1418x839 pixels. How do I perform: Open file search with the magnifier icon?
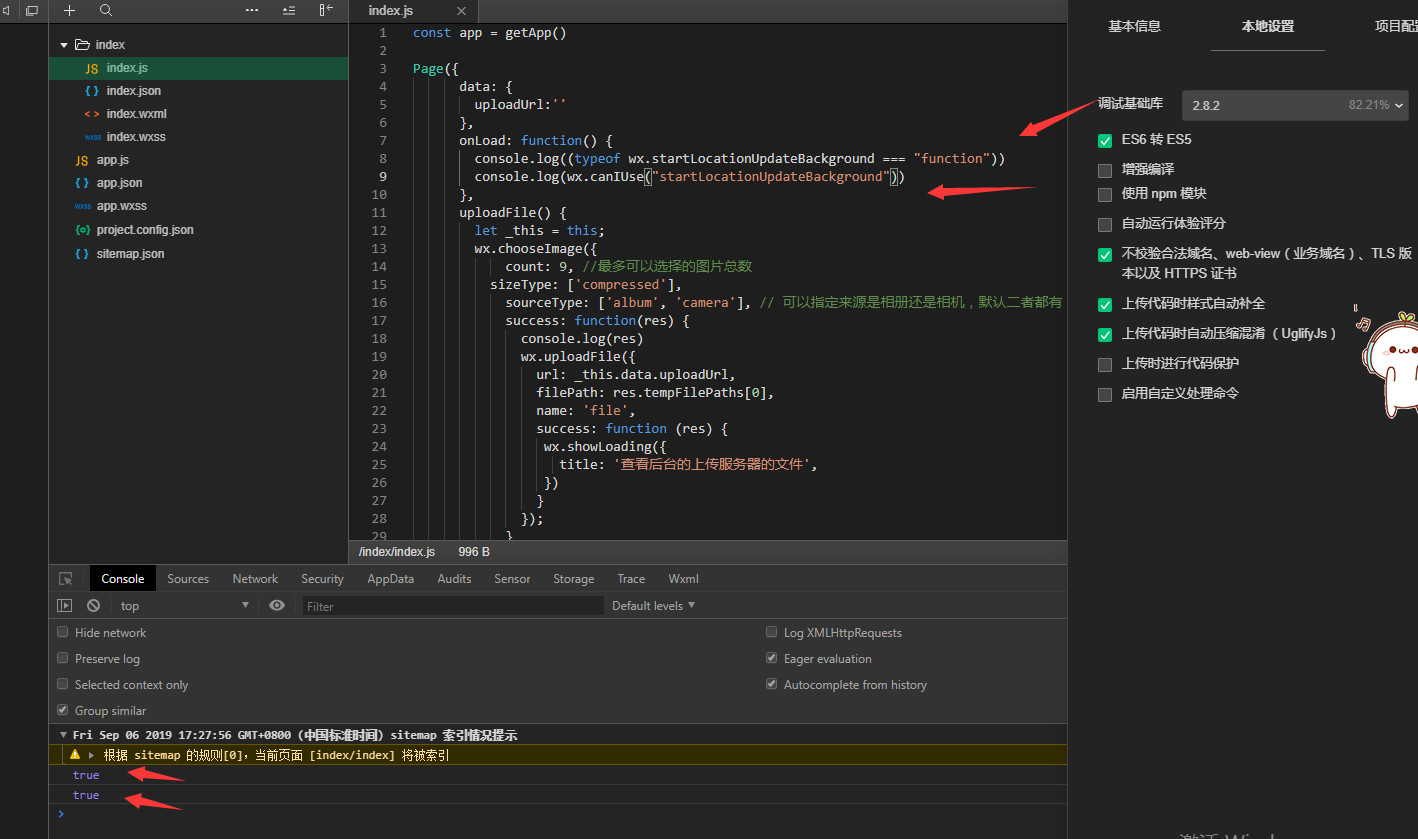pyautogui.click(x=106, y=10)
